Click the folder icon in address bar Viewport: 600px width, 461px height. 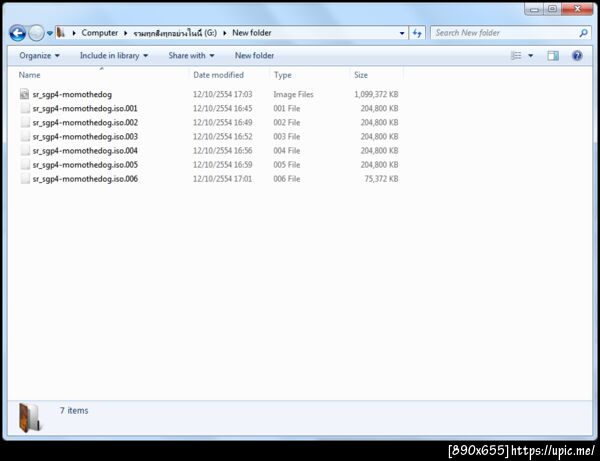[61, 33]
